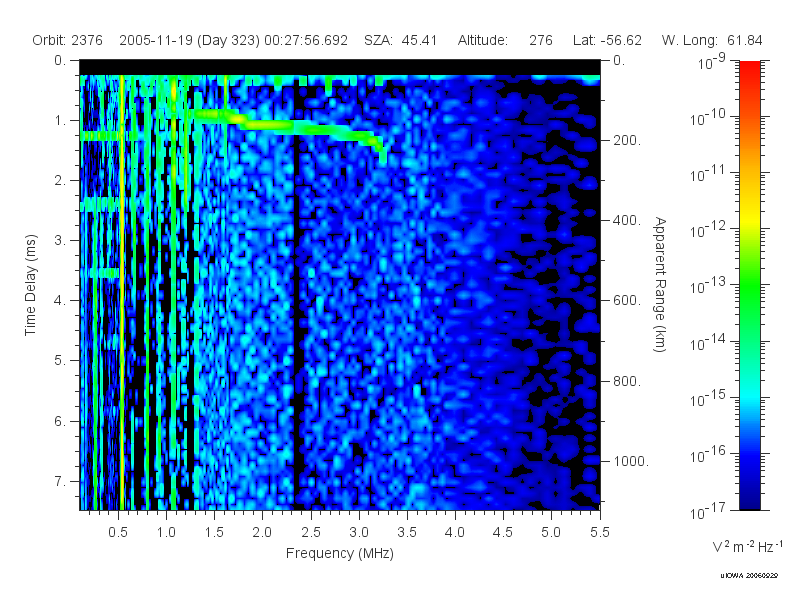Click the 10⁻¹¹ color scale label
This screenshot has height=600, width=800.
(x=708, y=174)
